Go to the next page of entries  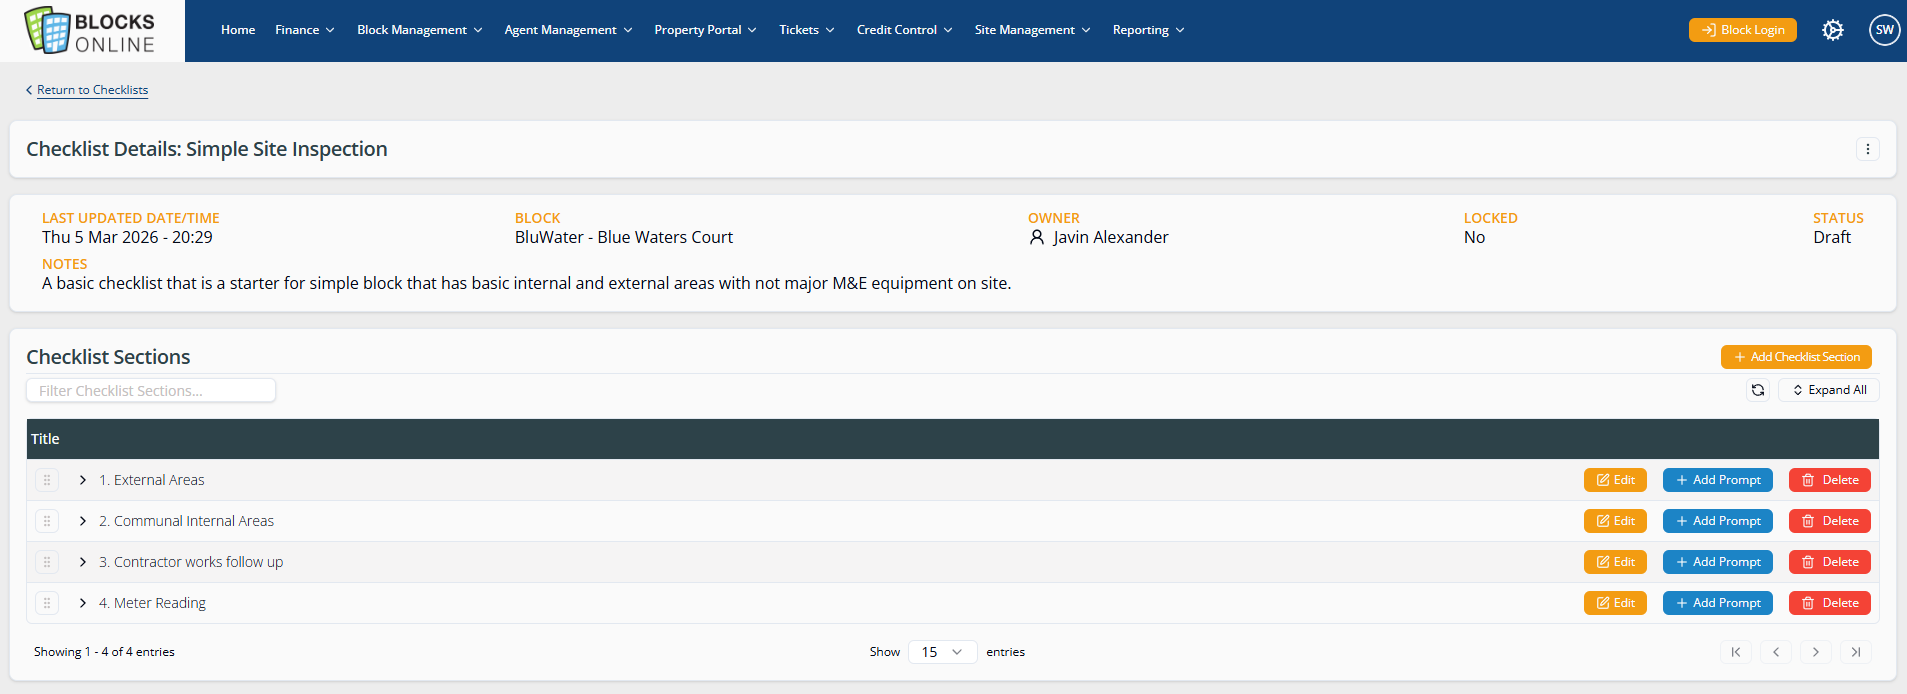tap(1815, 652)
